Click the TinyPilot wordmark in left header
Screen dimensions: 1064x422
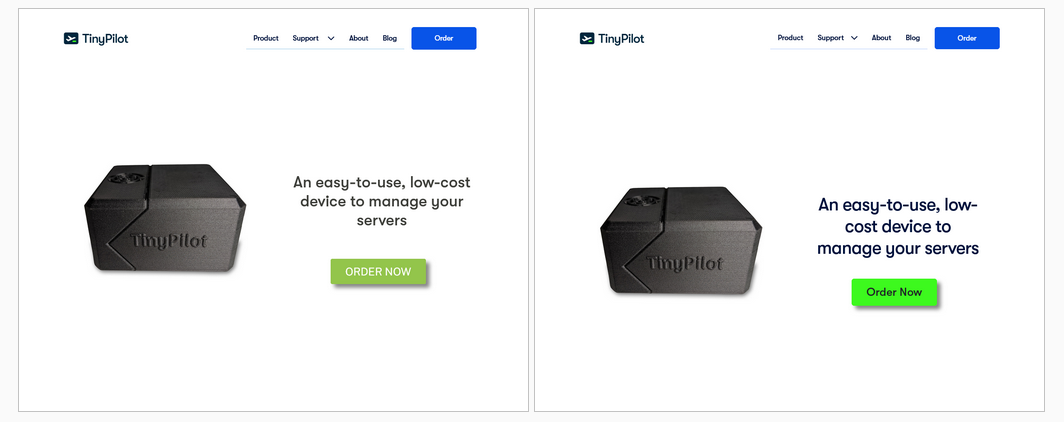click(x=105, y=39)
